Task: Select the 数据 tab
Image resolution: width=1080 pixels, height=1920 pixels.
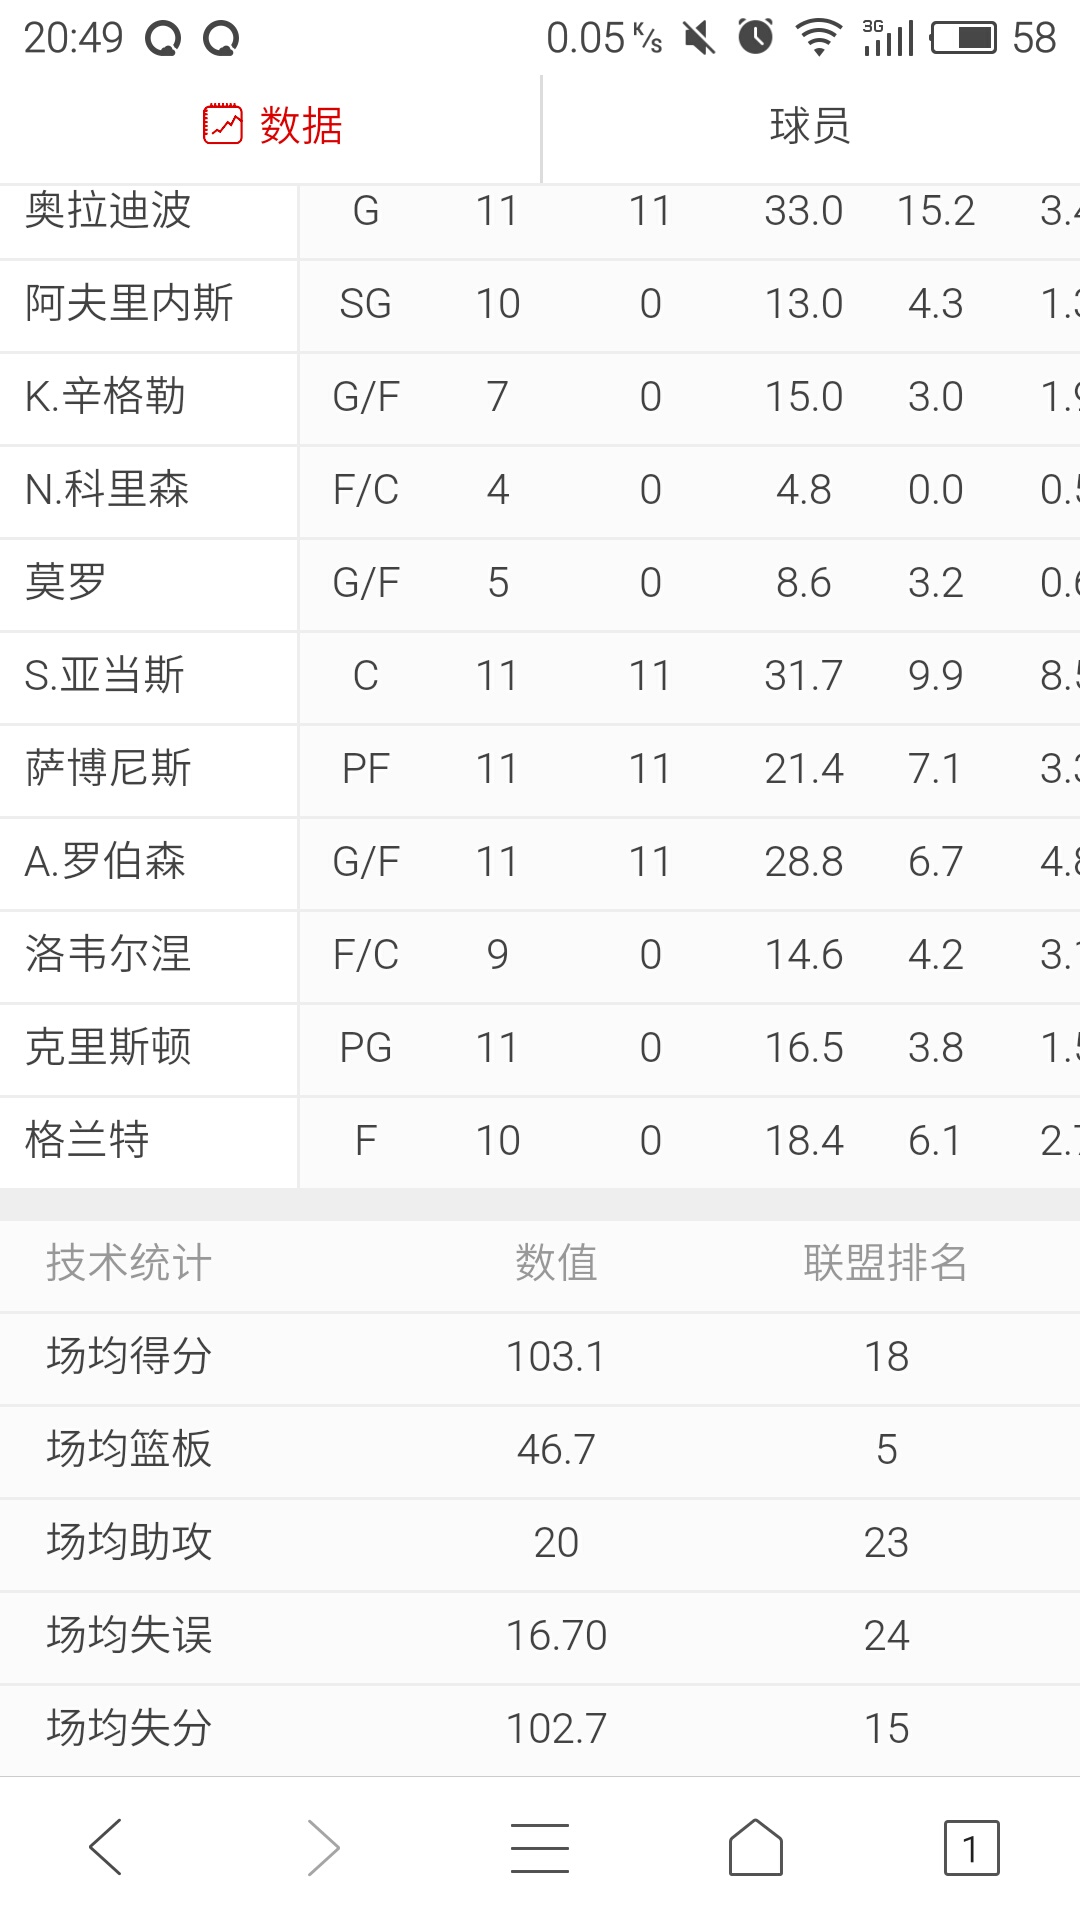Action: point(271,127)
